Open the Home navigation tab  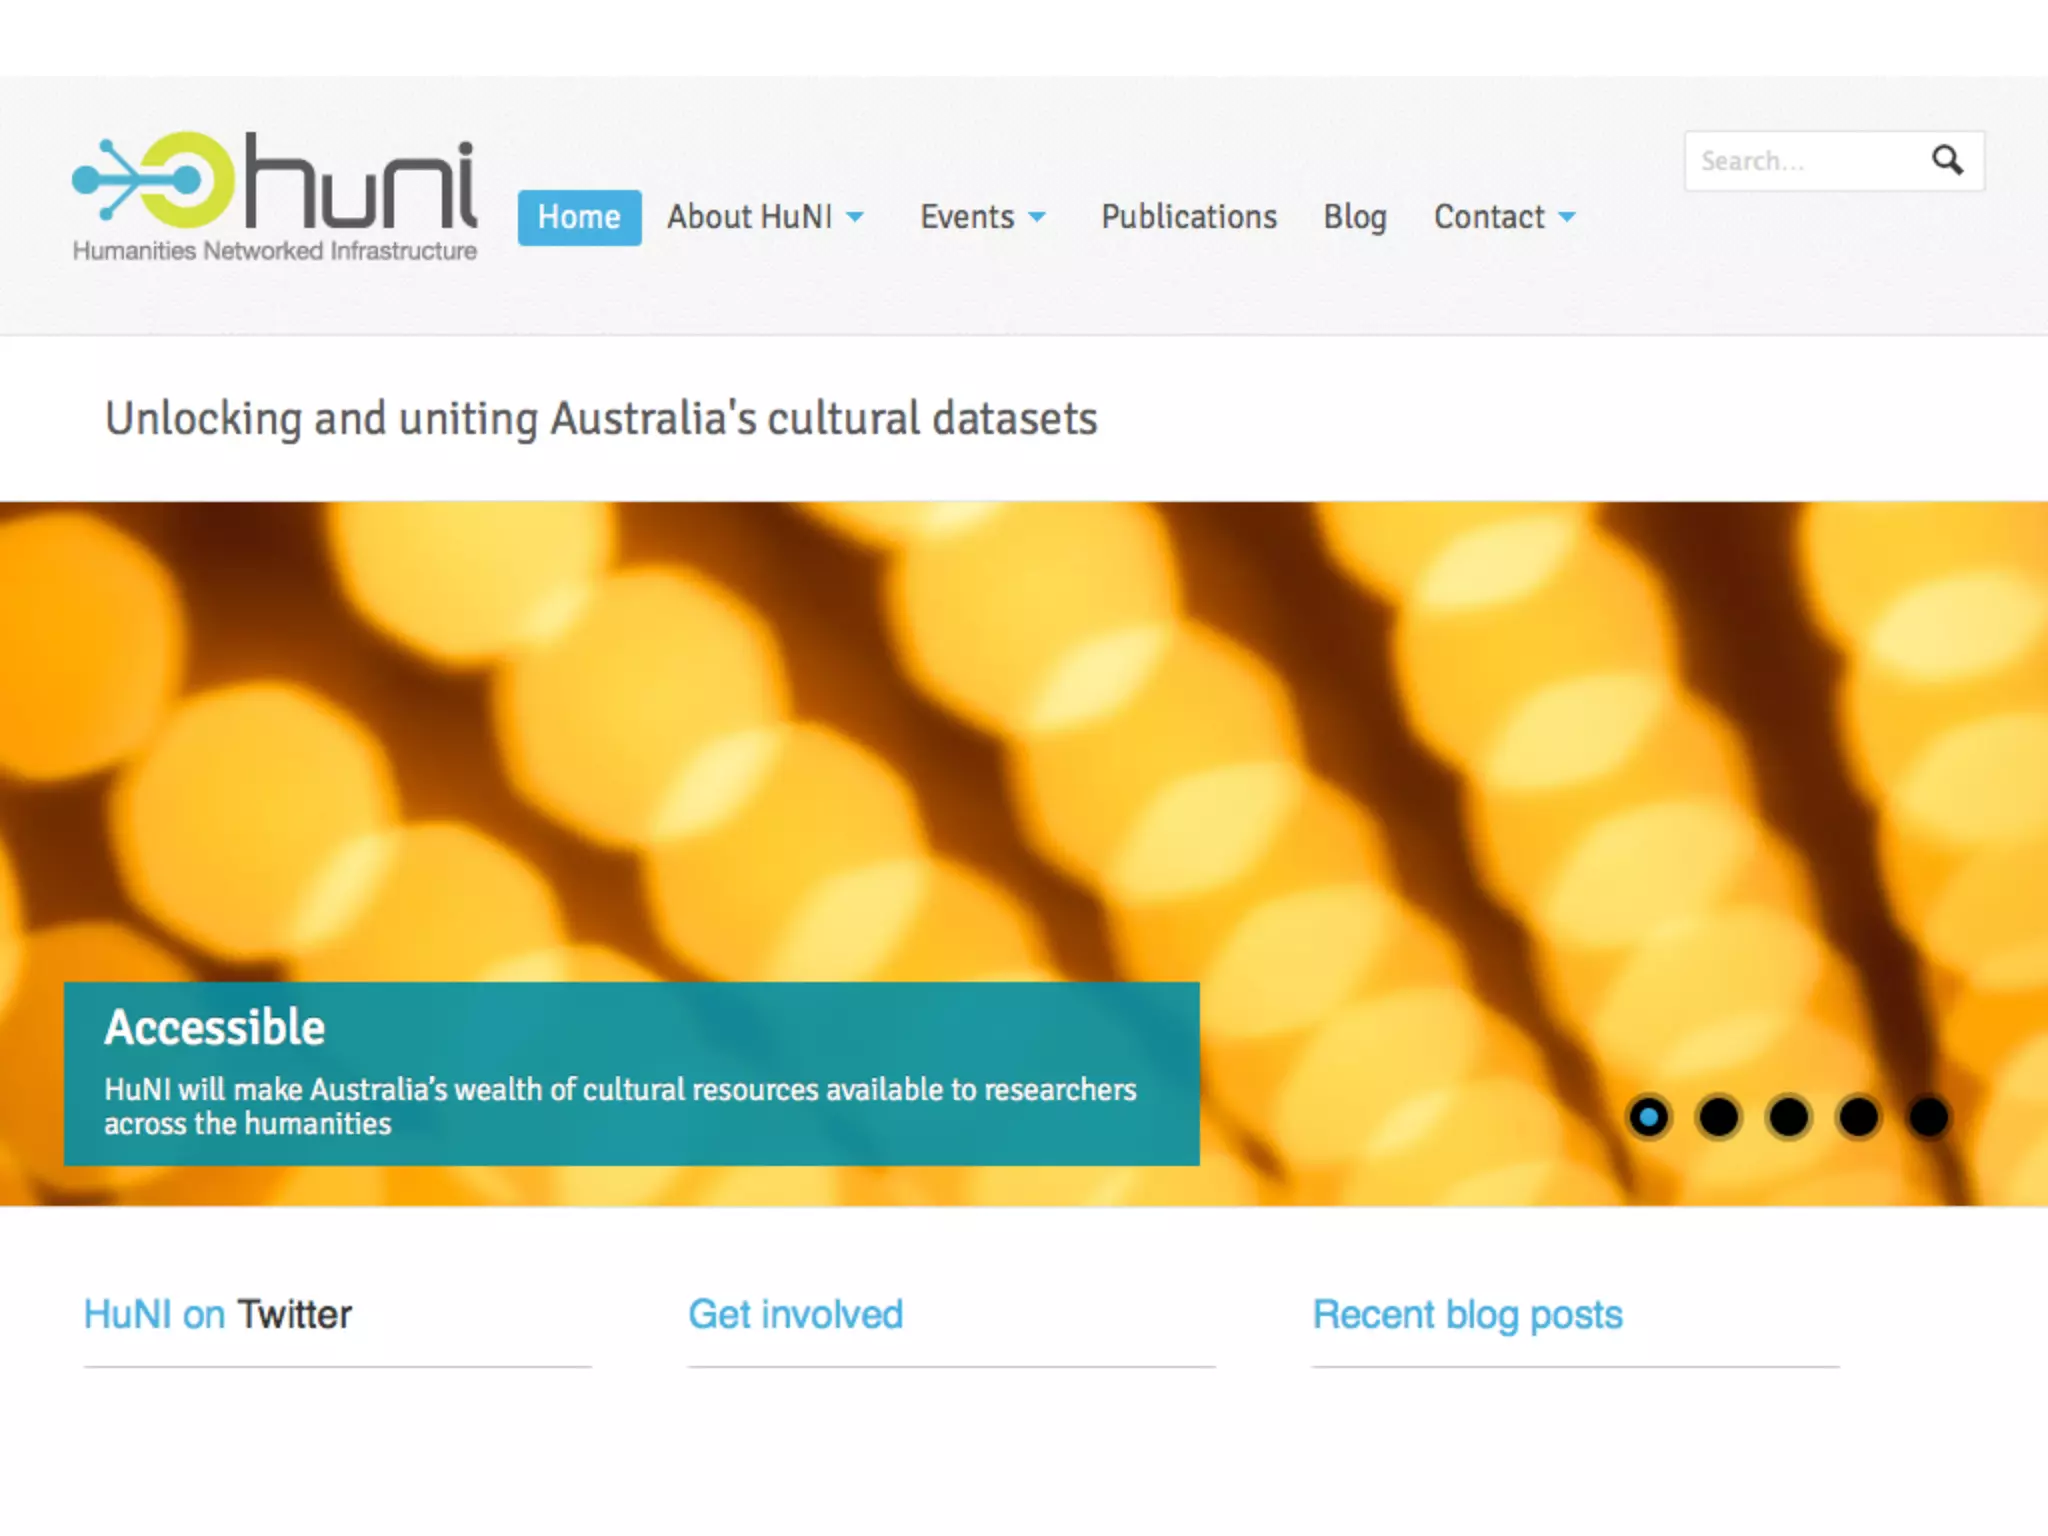pos(579,217)
